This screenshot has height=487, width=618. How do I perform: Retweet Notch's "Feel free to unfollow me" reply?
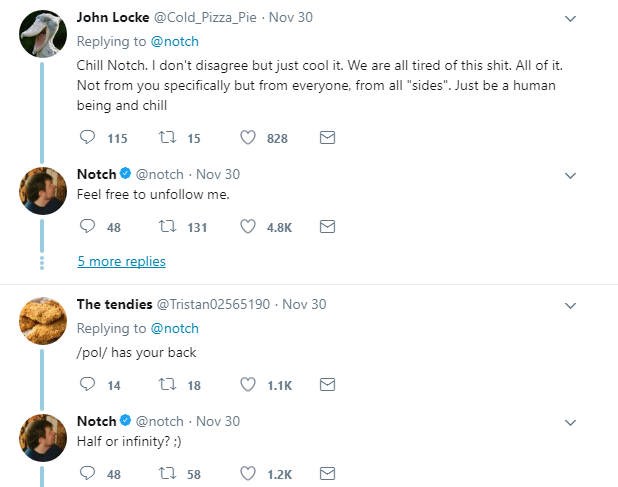pyautogui.click(x=168, y=227)
